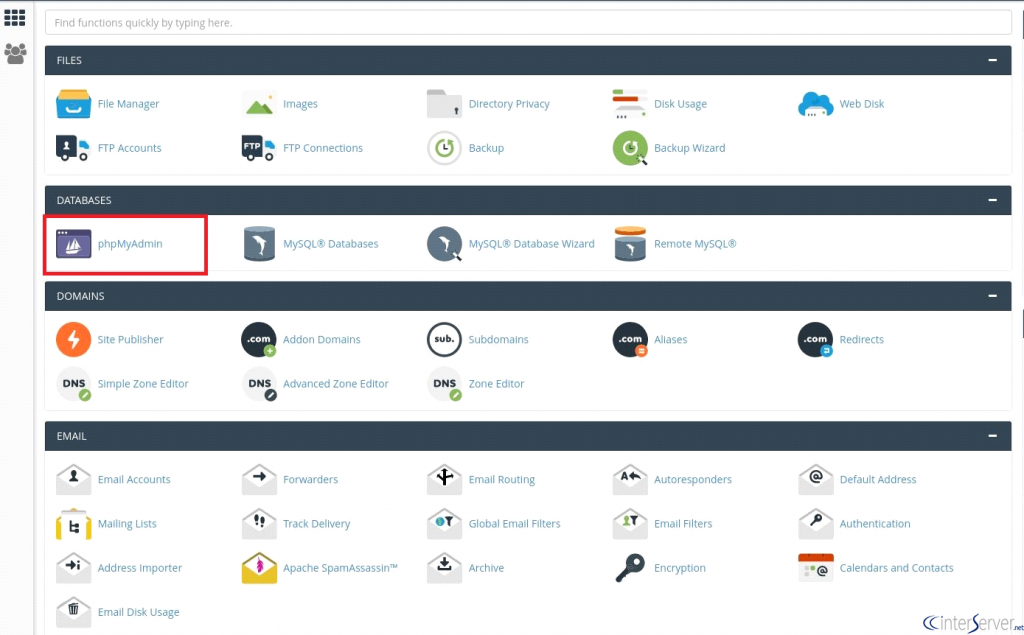Click the Track Delivery icon

point(259,524)
